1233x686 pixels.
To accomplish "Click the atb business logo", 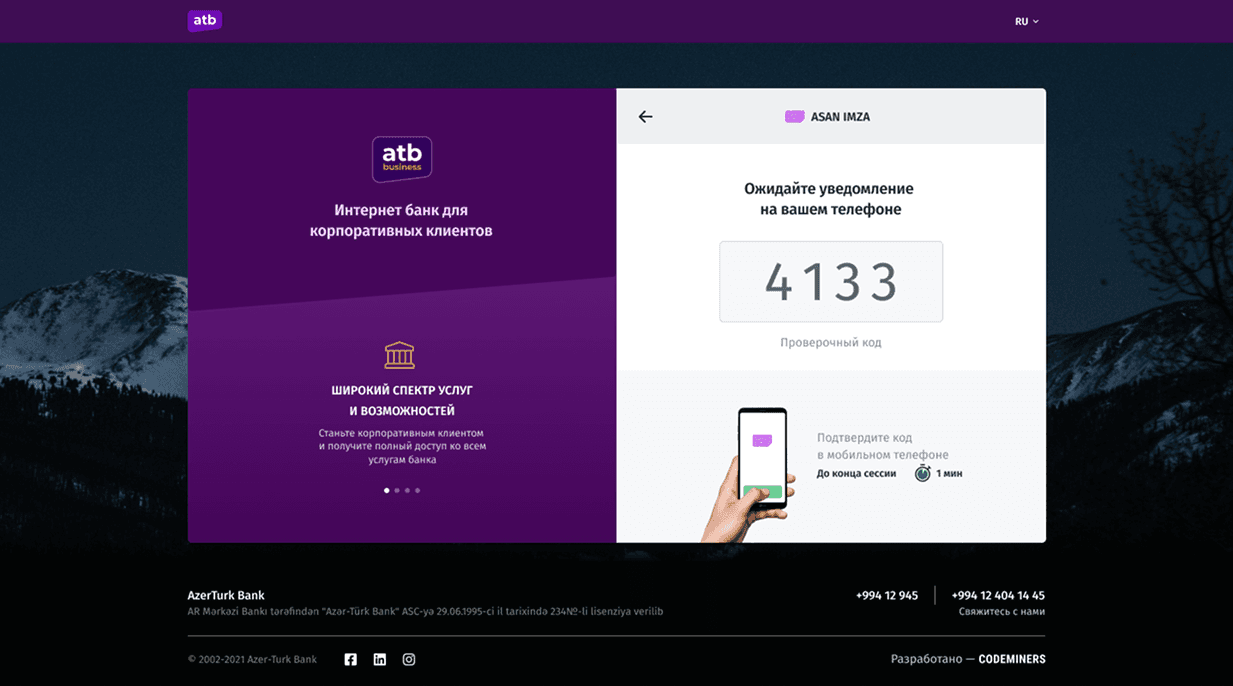I will (402, 159).
